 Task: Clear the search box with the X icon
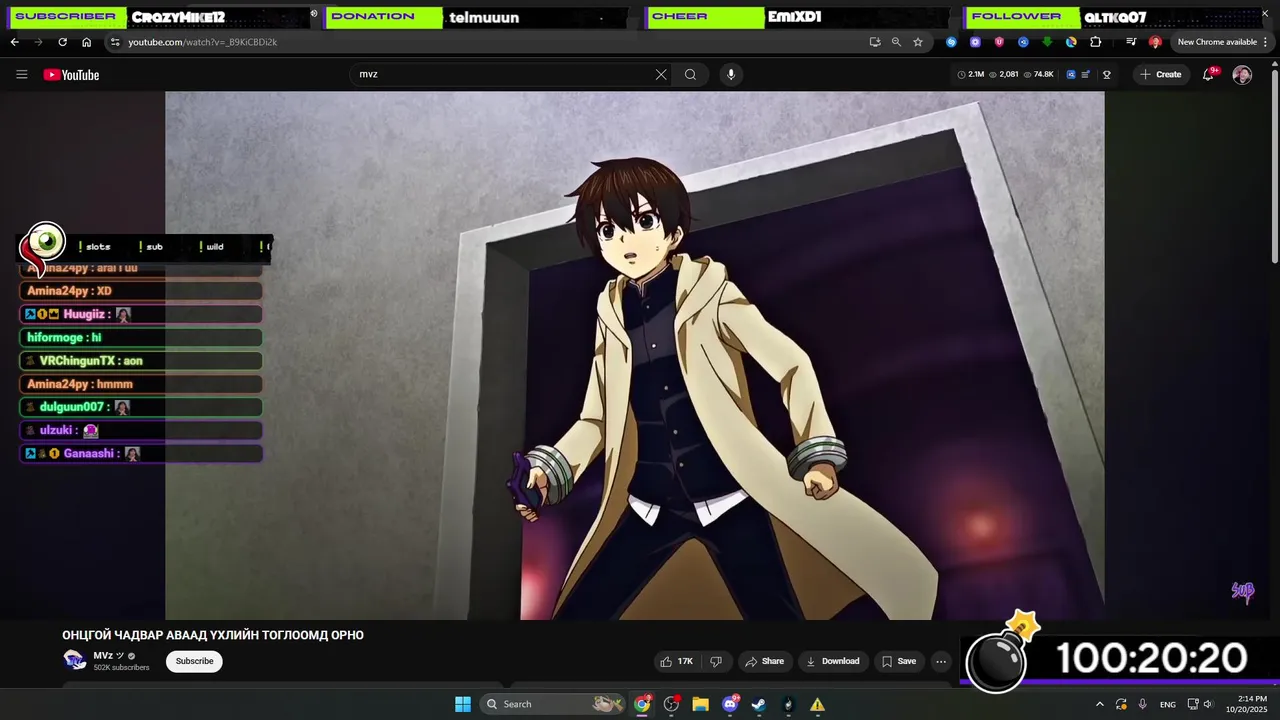661,74
